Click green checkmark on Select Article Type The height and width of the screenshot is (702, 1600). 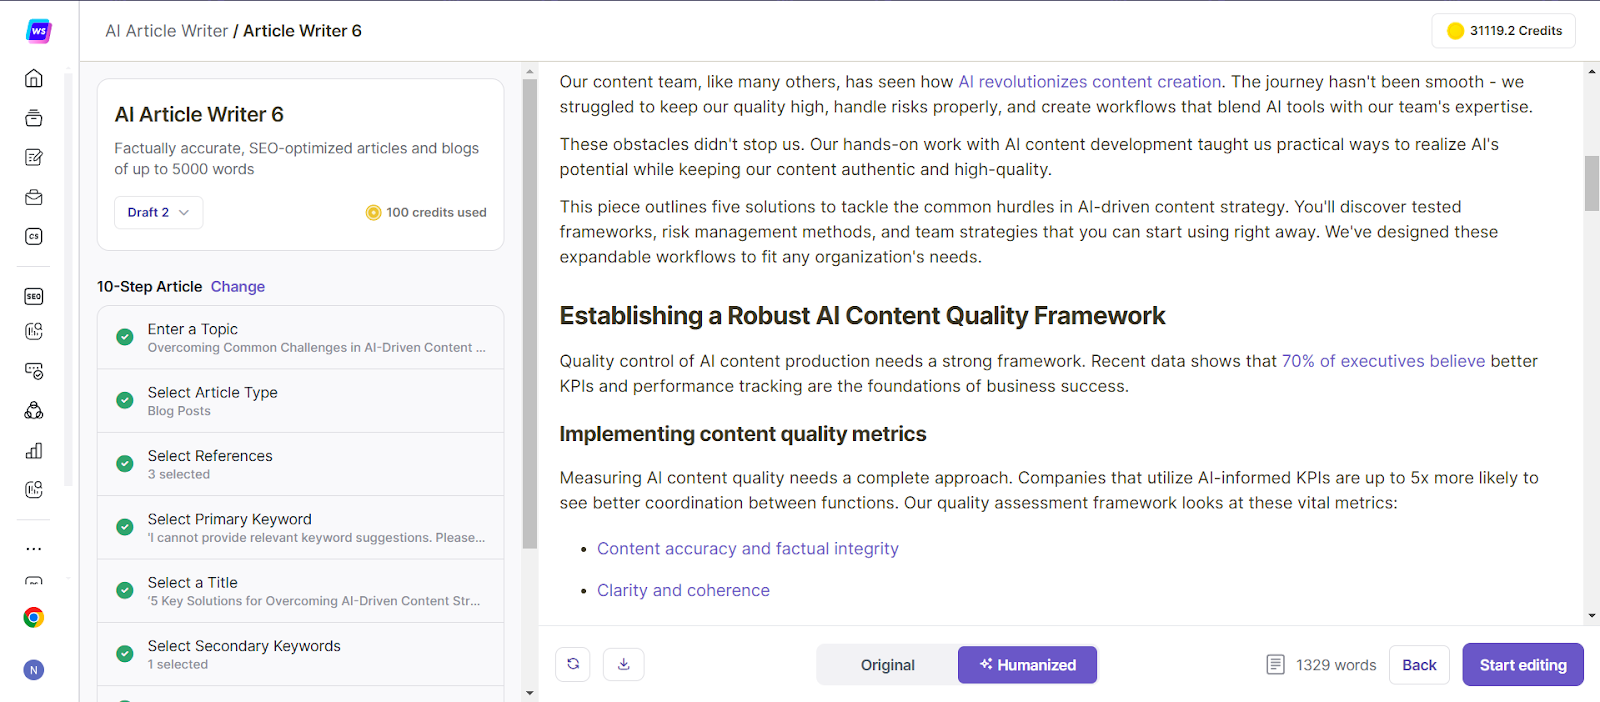125,400
